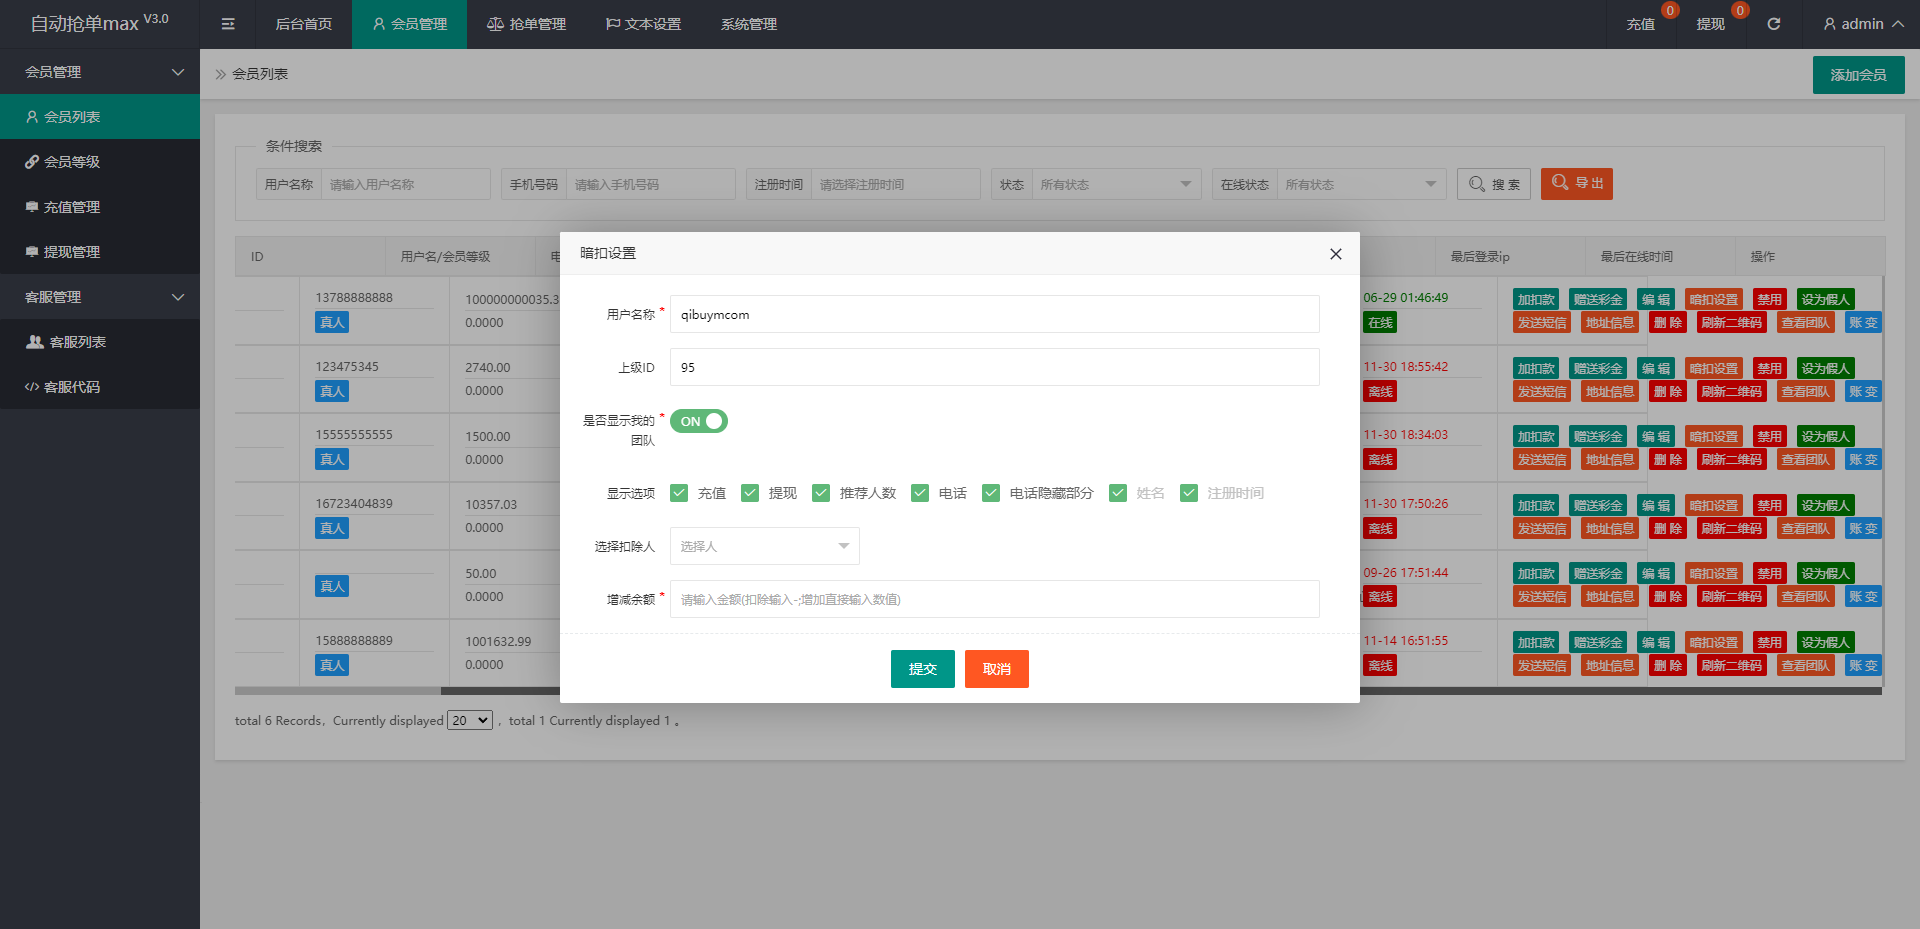Cancel the dialog with the 取消 button

(x=997, y=669)
